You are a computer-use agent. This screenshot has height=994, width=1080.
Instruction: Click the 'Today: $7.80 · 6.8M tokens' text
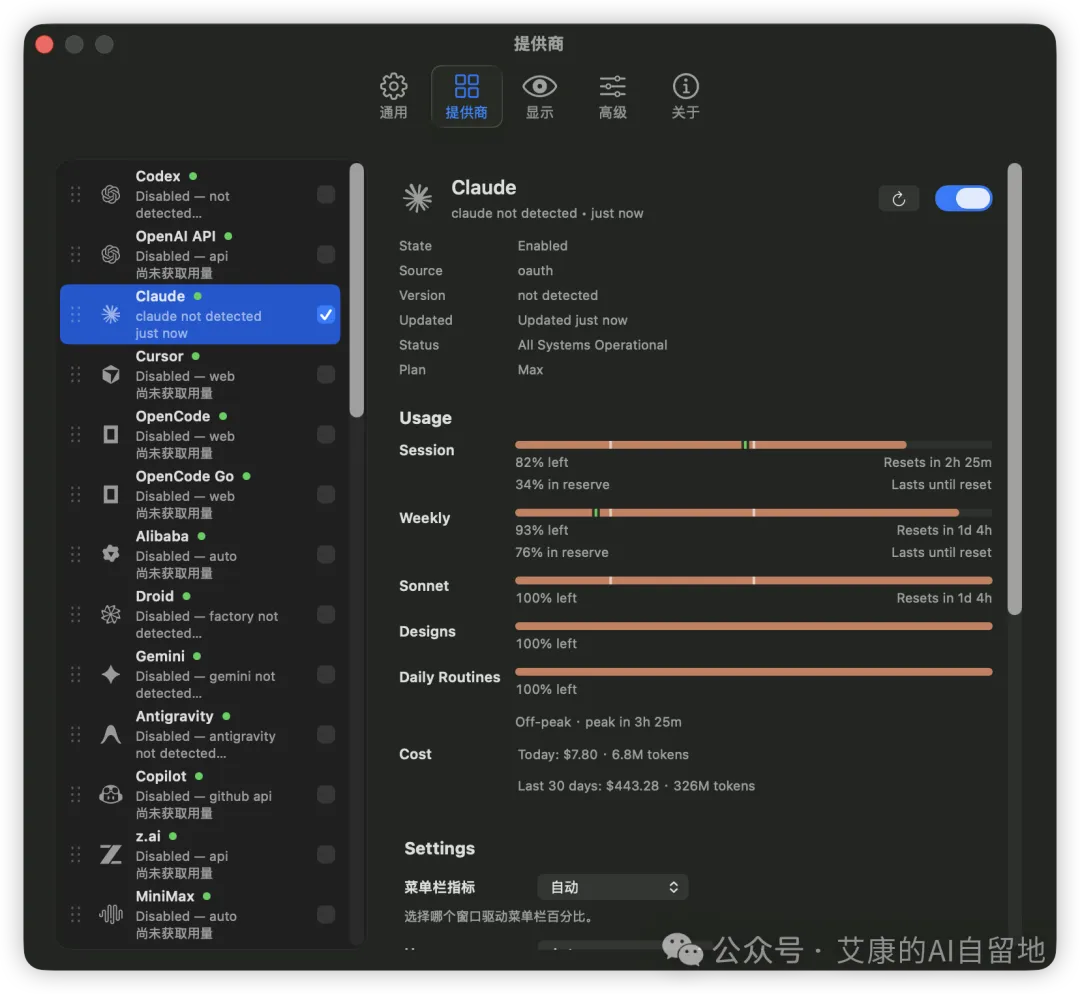click(603, 754)
